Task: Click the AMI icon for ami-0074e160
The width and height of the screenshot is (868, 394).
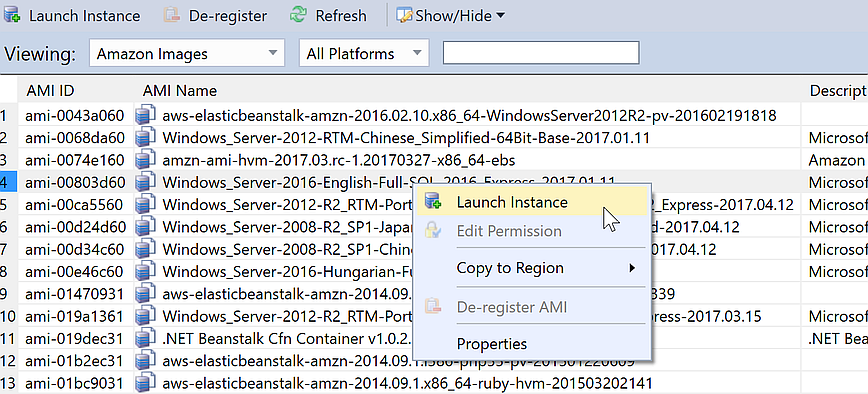Action: (x=145, y=160)
